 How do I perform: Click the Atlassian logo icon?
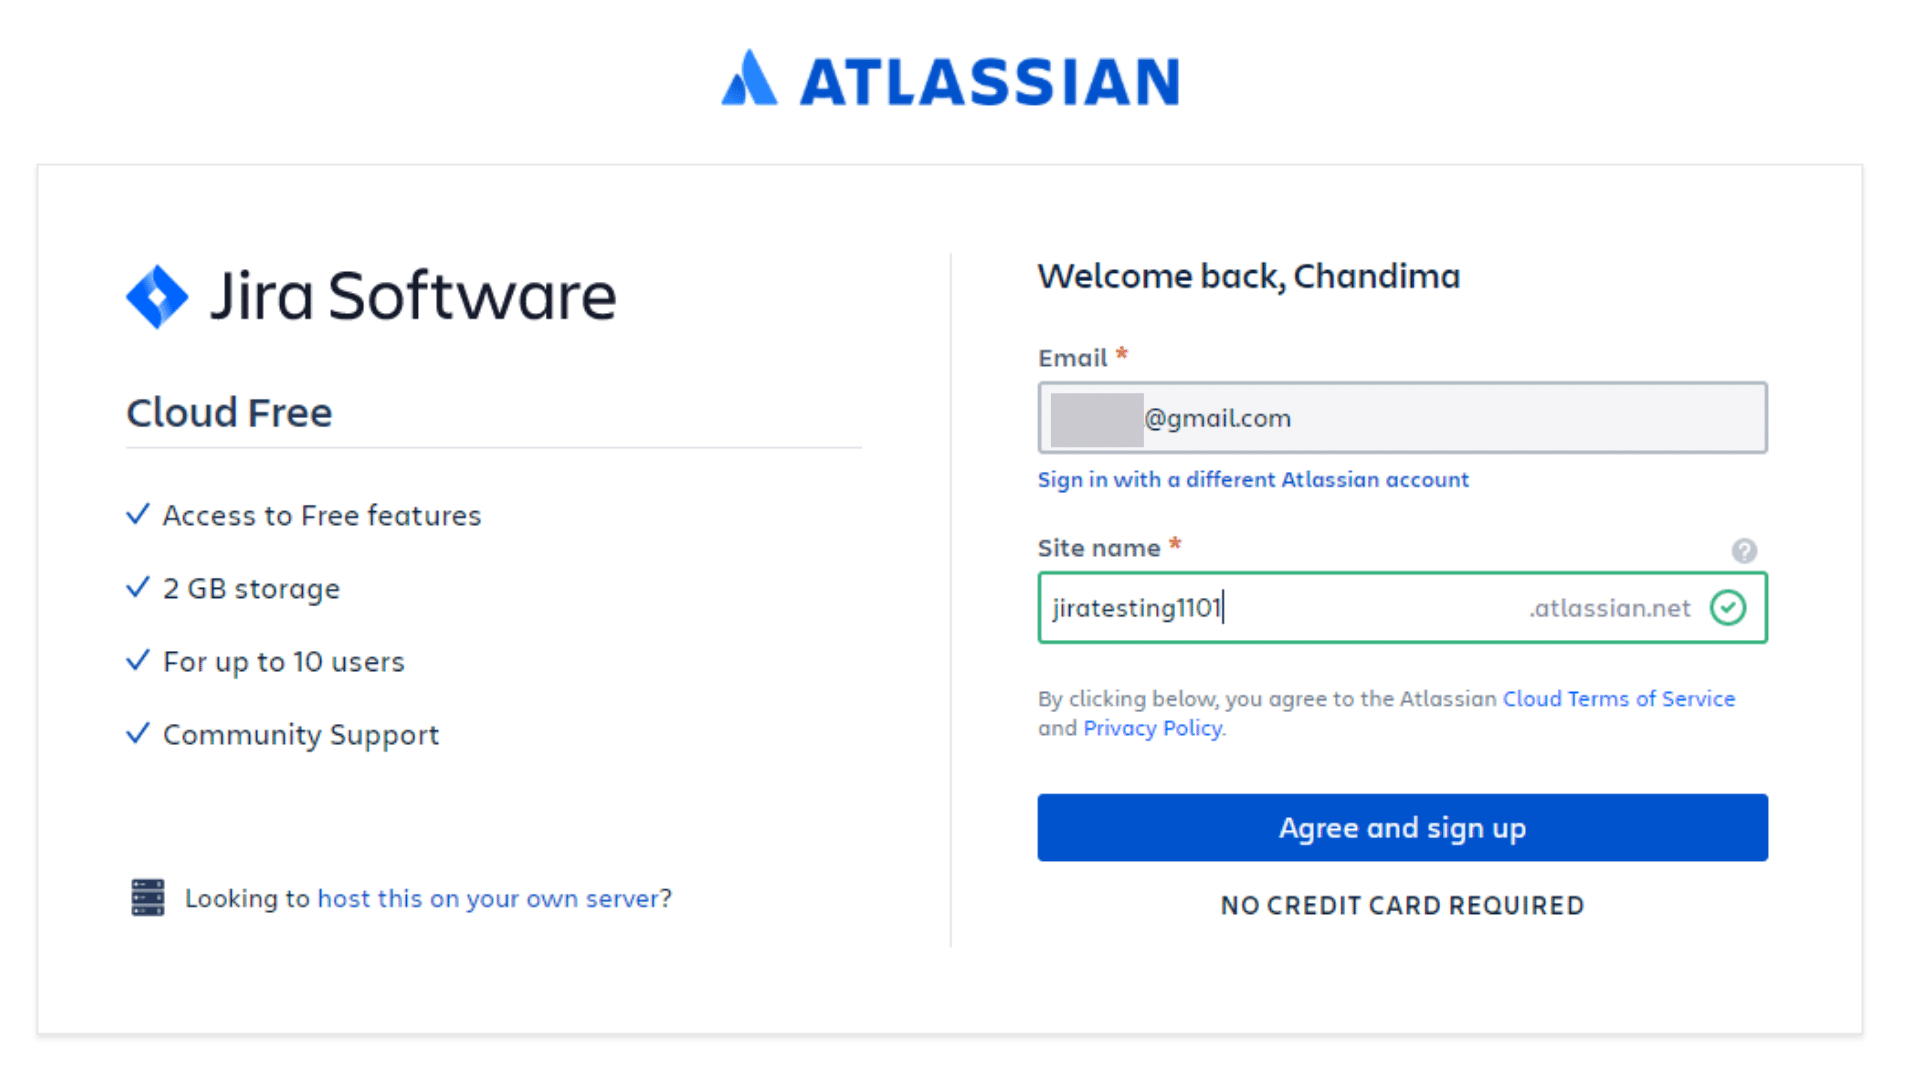pos(749,79)
